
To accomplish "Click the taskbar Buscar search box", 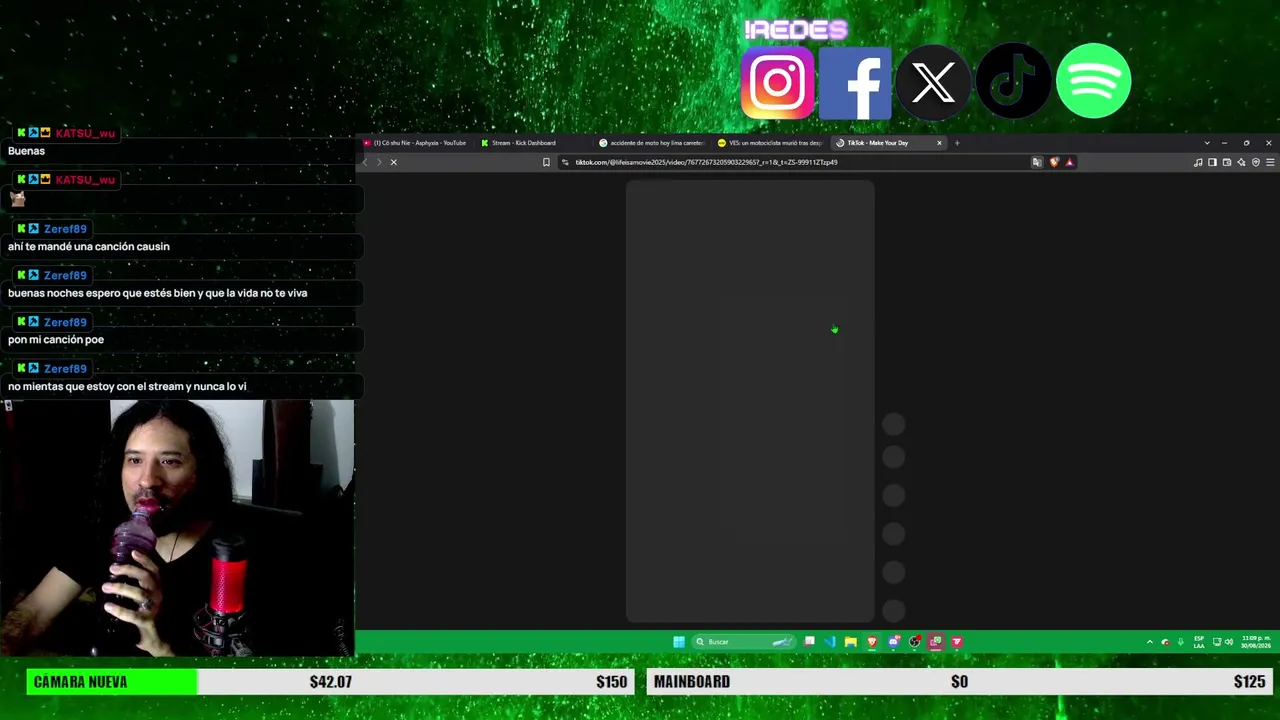I will click(x=745, y=642).
